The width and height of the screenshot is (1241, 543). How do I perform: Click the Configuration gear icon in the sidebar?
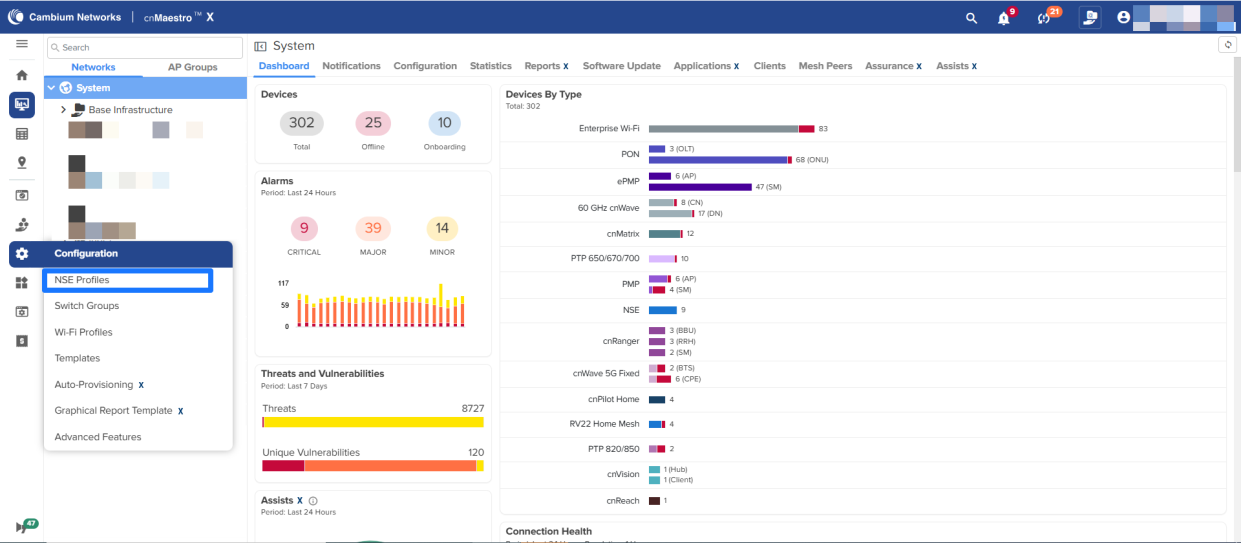tap(22, 254)
